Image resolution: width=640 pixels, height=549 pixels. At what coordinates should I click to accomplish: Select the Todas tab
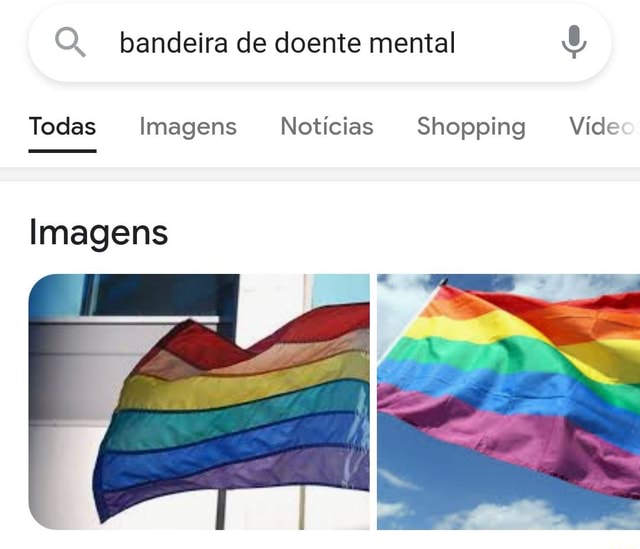[62, 126]
